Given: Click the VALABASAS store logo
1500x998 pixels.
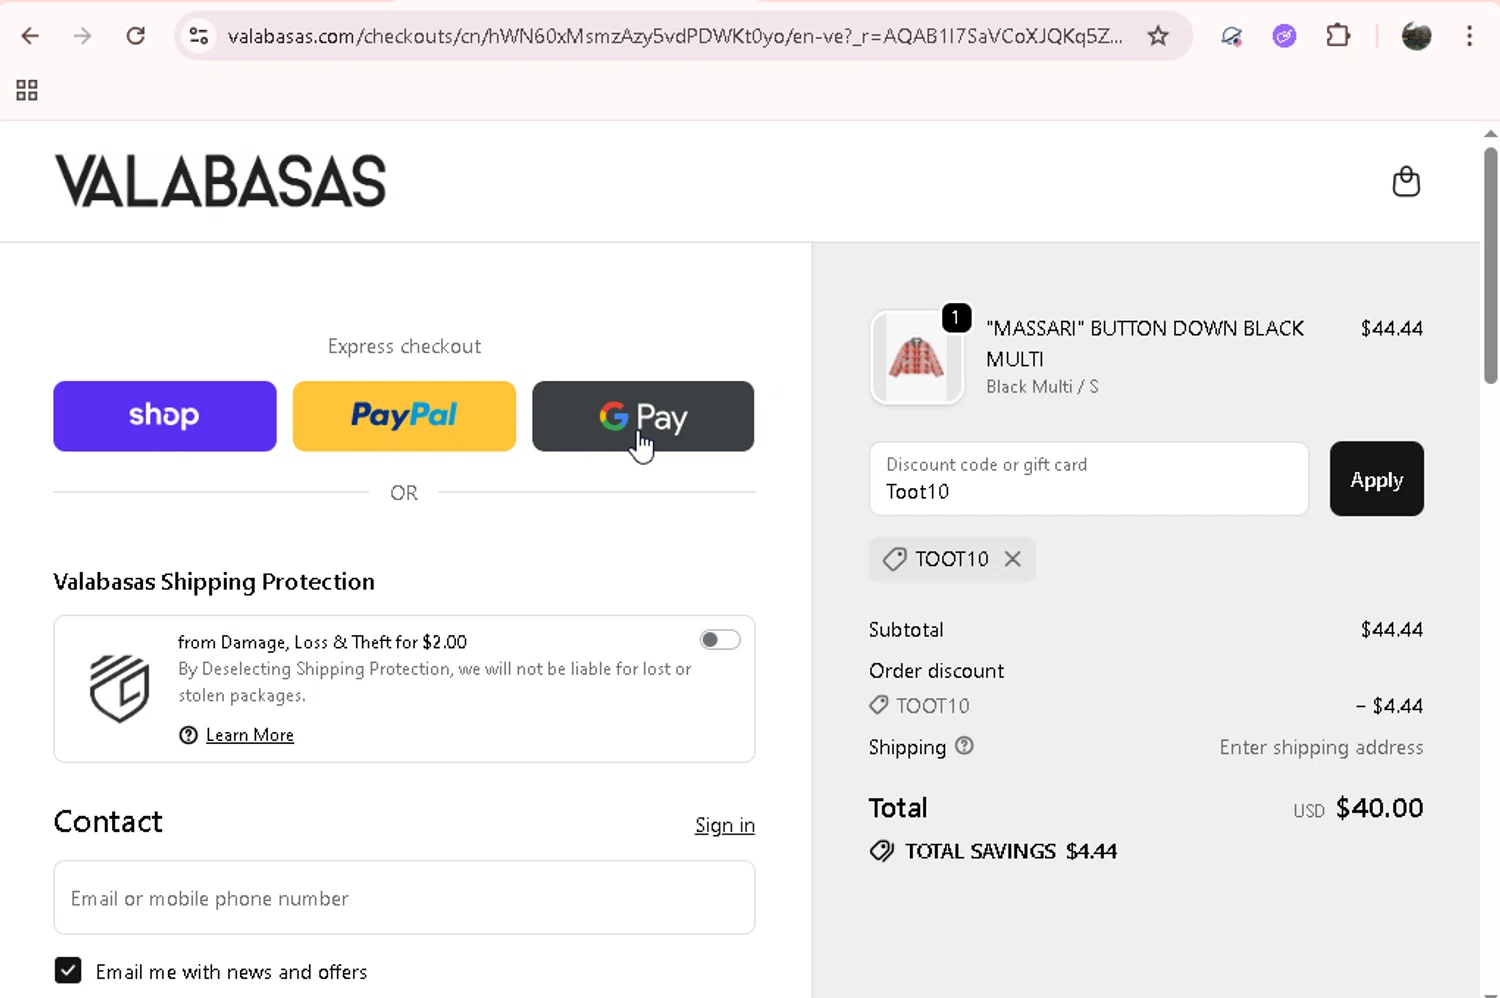Looking at the screenshot, I should pos(220,181).
